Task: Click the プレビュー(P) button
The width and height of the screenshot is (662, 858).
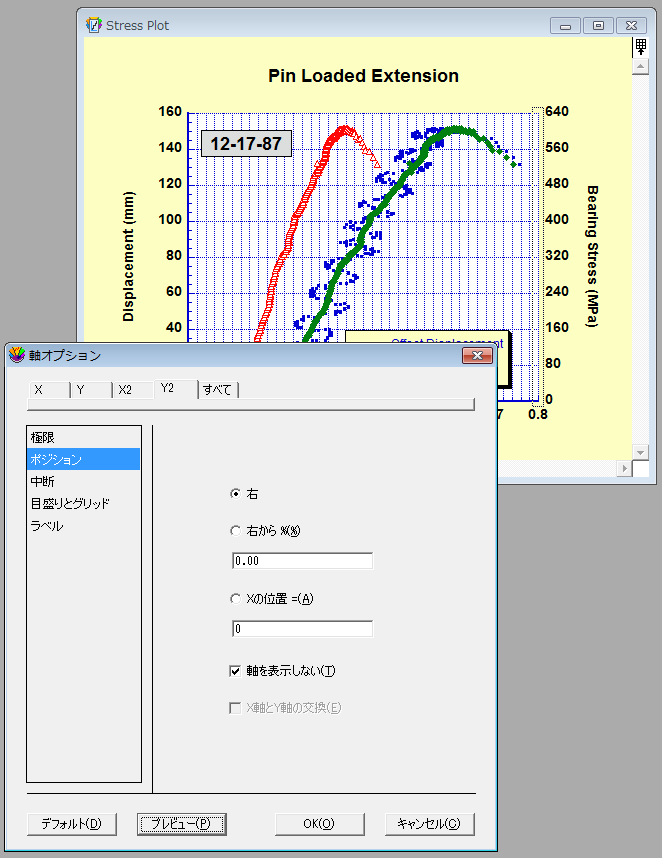Action: click(182, 824)
